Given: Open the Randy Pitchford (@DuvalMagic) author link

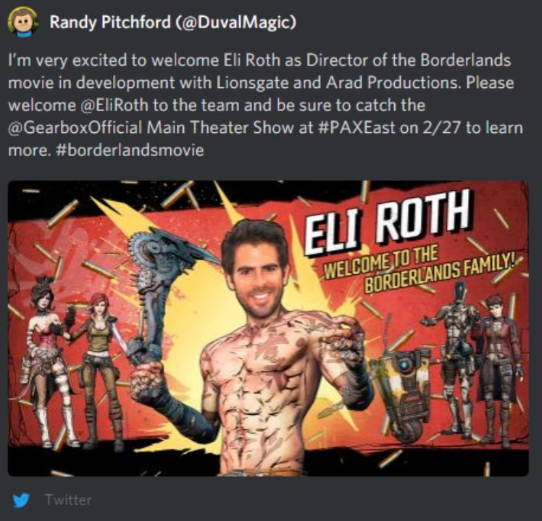Looking at the screenshot, I should tap(173, 22).
